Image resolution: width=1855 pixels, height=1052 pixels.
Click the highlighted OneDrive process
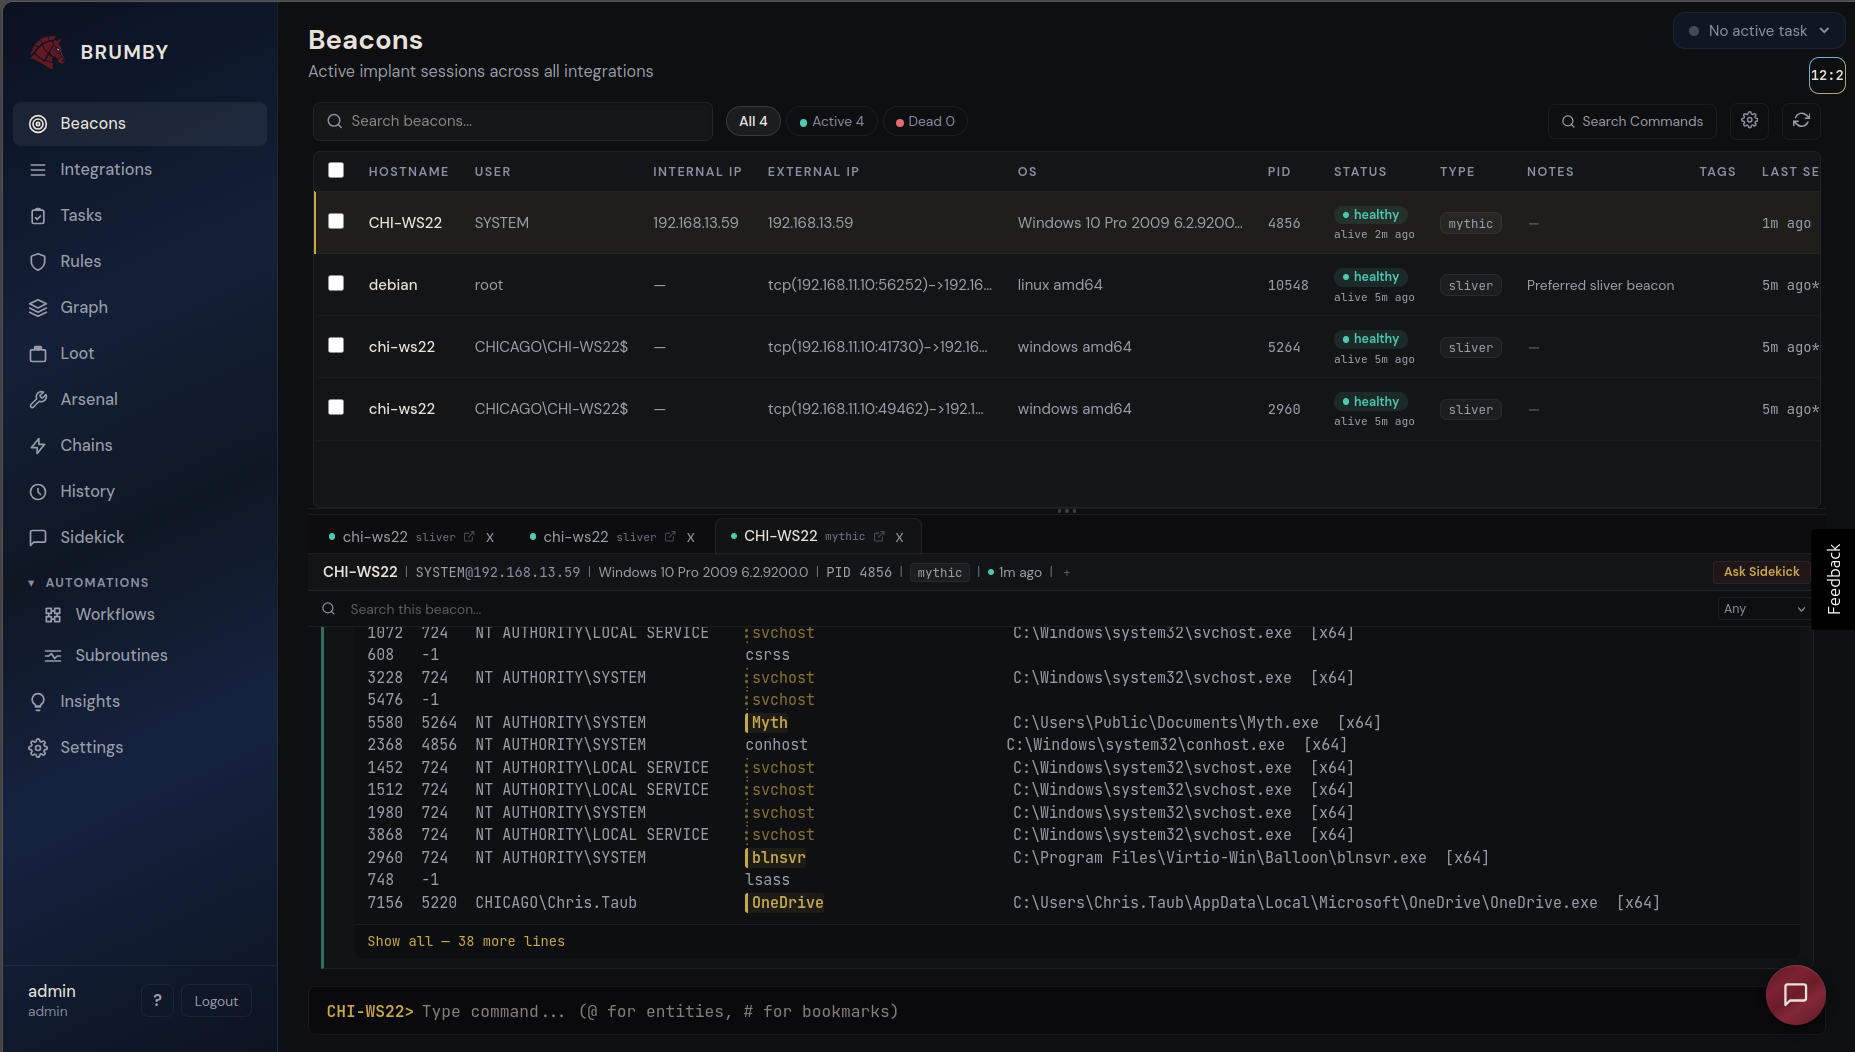[786, 903]
